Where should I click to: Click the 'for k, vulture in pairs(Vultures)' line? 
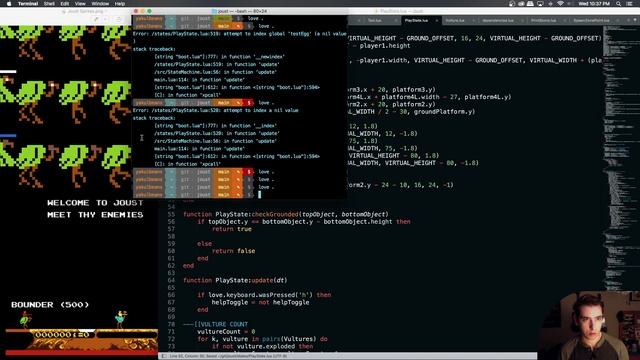pyautogui.click(x=262, y=339)
